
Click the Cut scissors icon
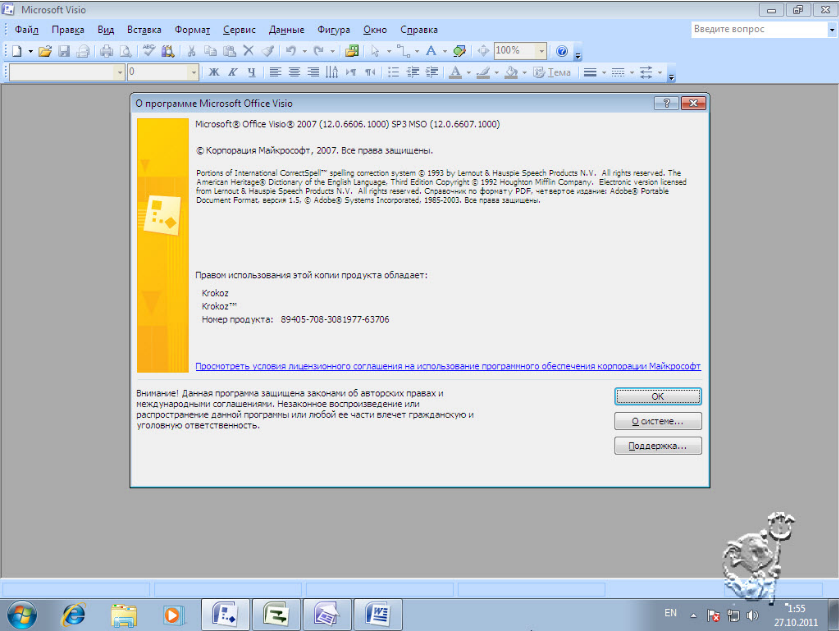(190, 51)
